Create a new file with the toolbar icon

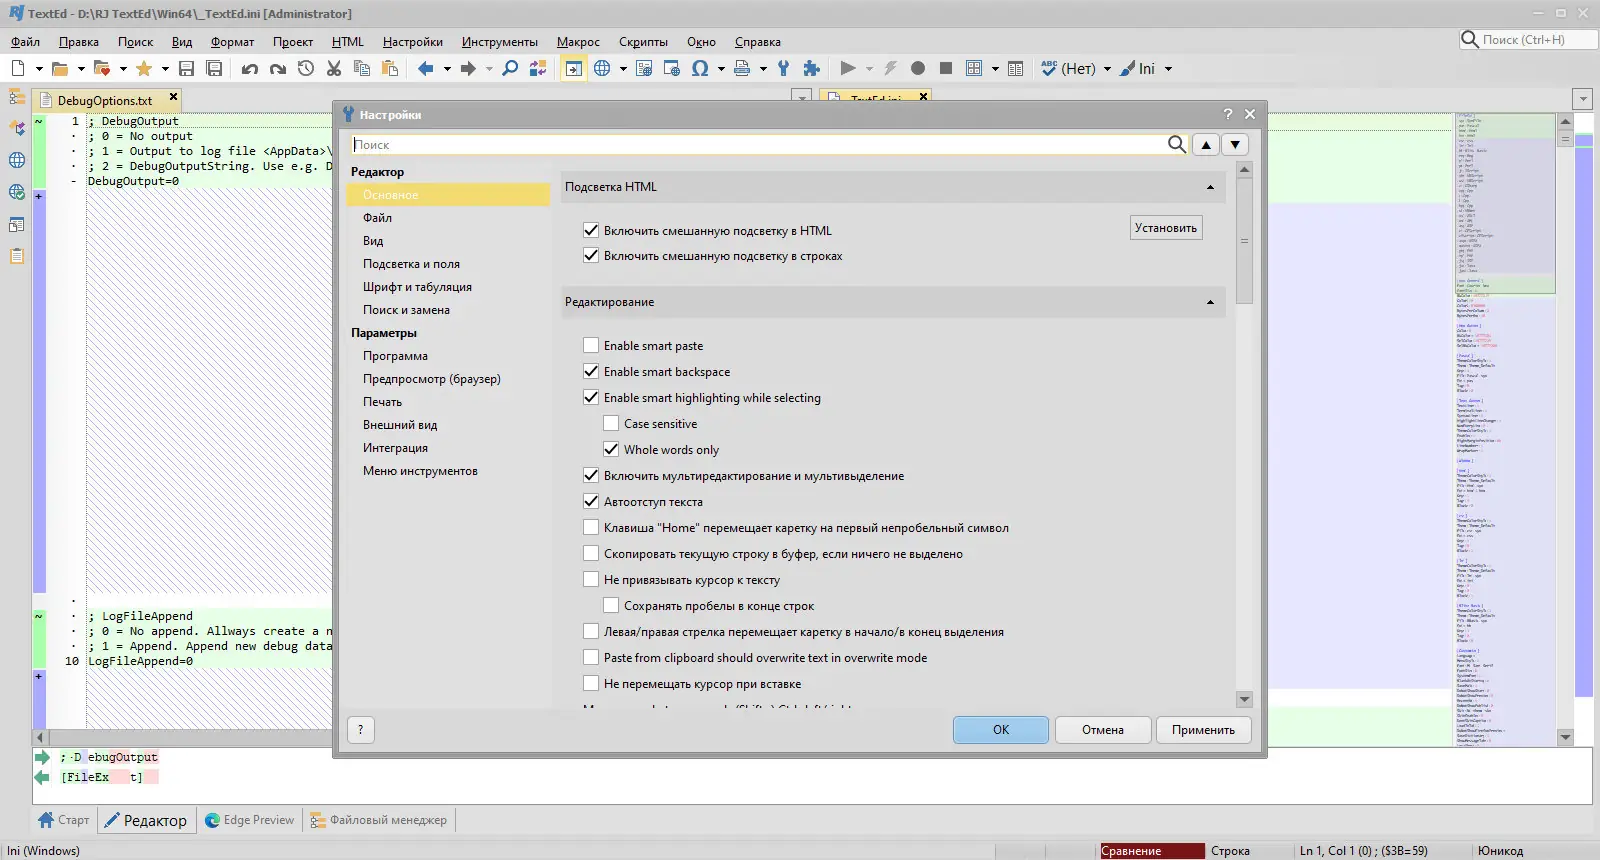tap(18, 69)
